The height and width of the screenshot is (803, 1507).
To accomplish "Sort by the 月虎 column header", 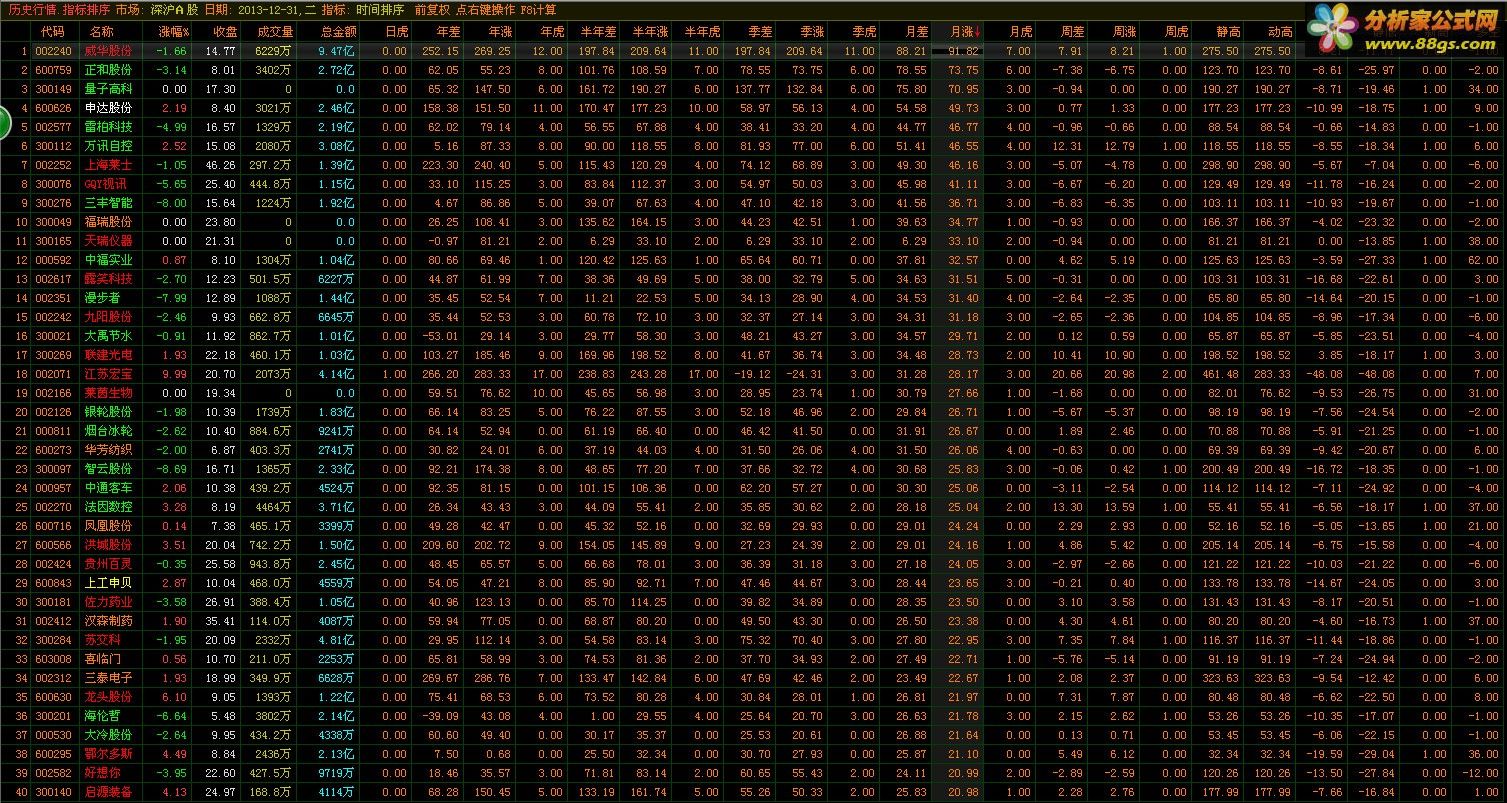I will pyautogui.click(x=1019, y=32).
